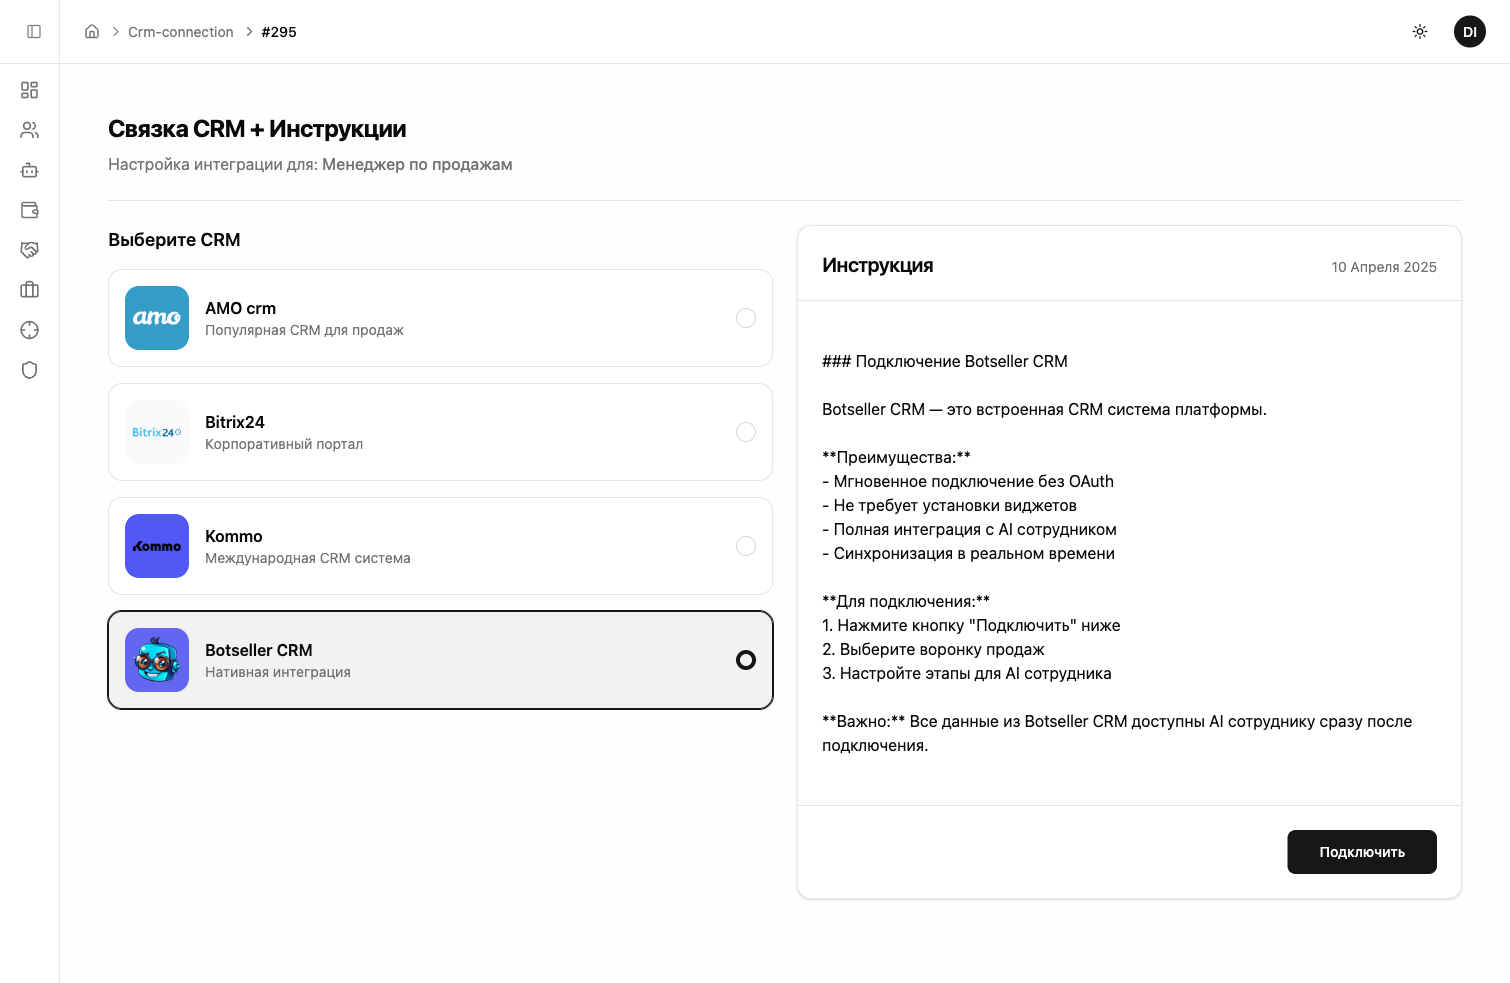Select the Kommo radio button

(746, 546)
